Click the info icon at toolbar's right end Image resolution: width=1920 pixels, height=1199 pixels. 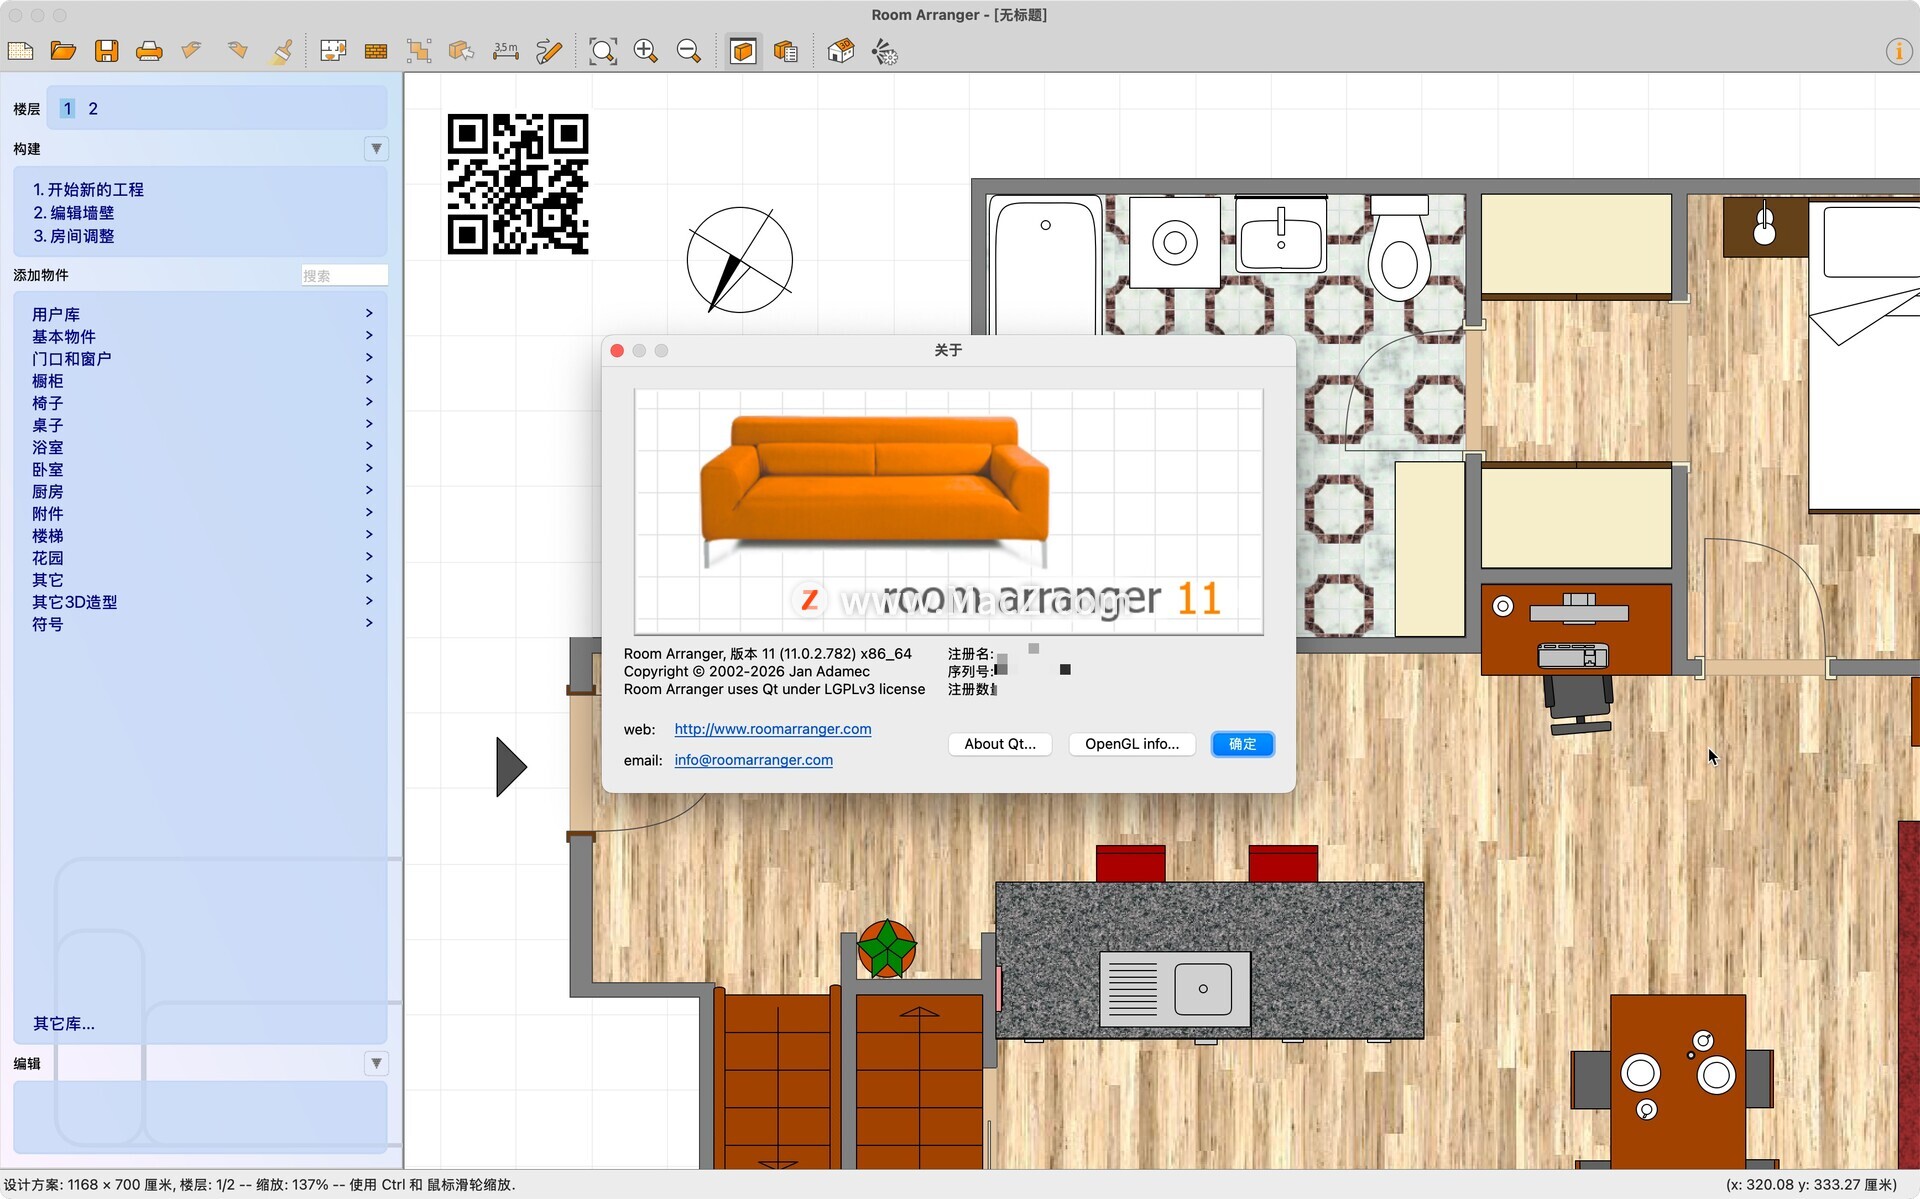click(1898, 51)
